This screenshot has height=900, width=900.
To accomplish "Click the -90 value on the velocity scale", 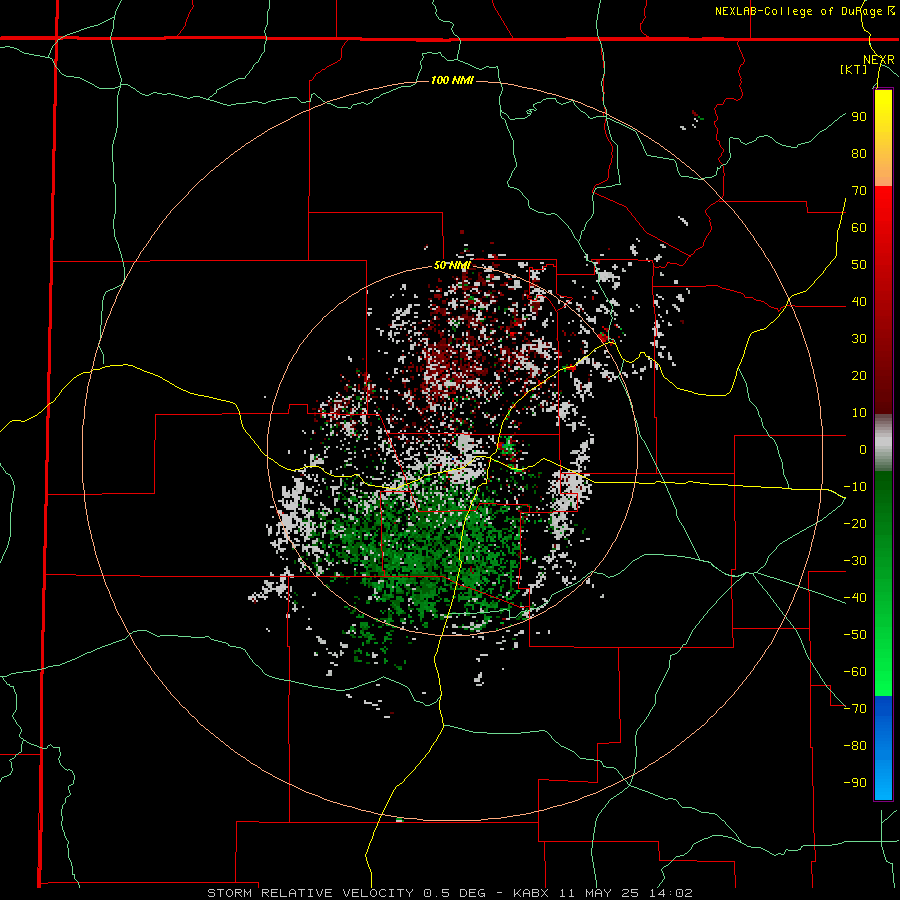I will [x=855, y=783].
